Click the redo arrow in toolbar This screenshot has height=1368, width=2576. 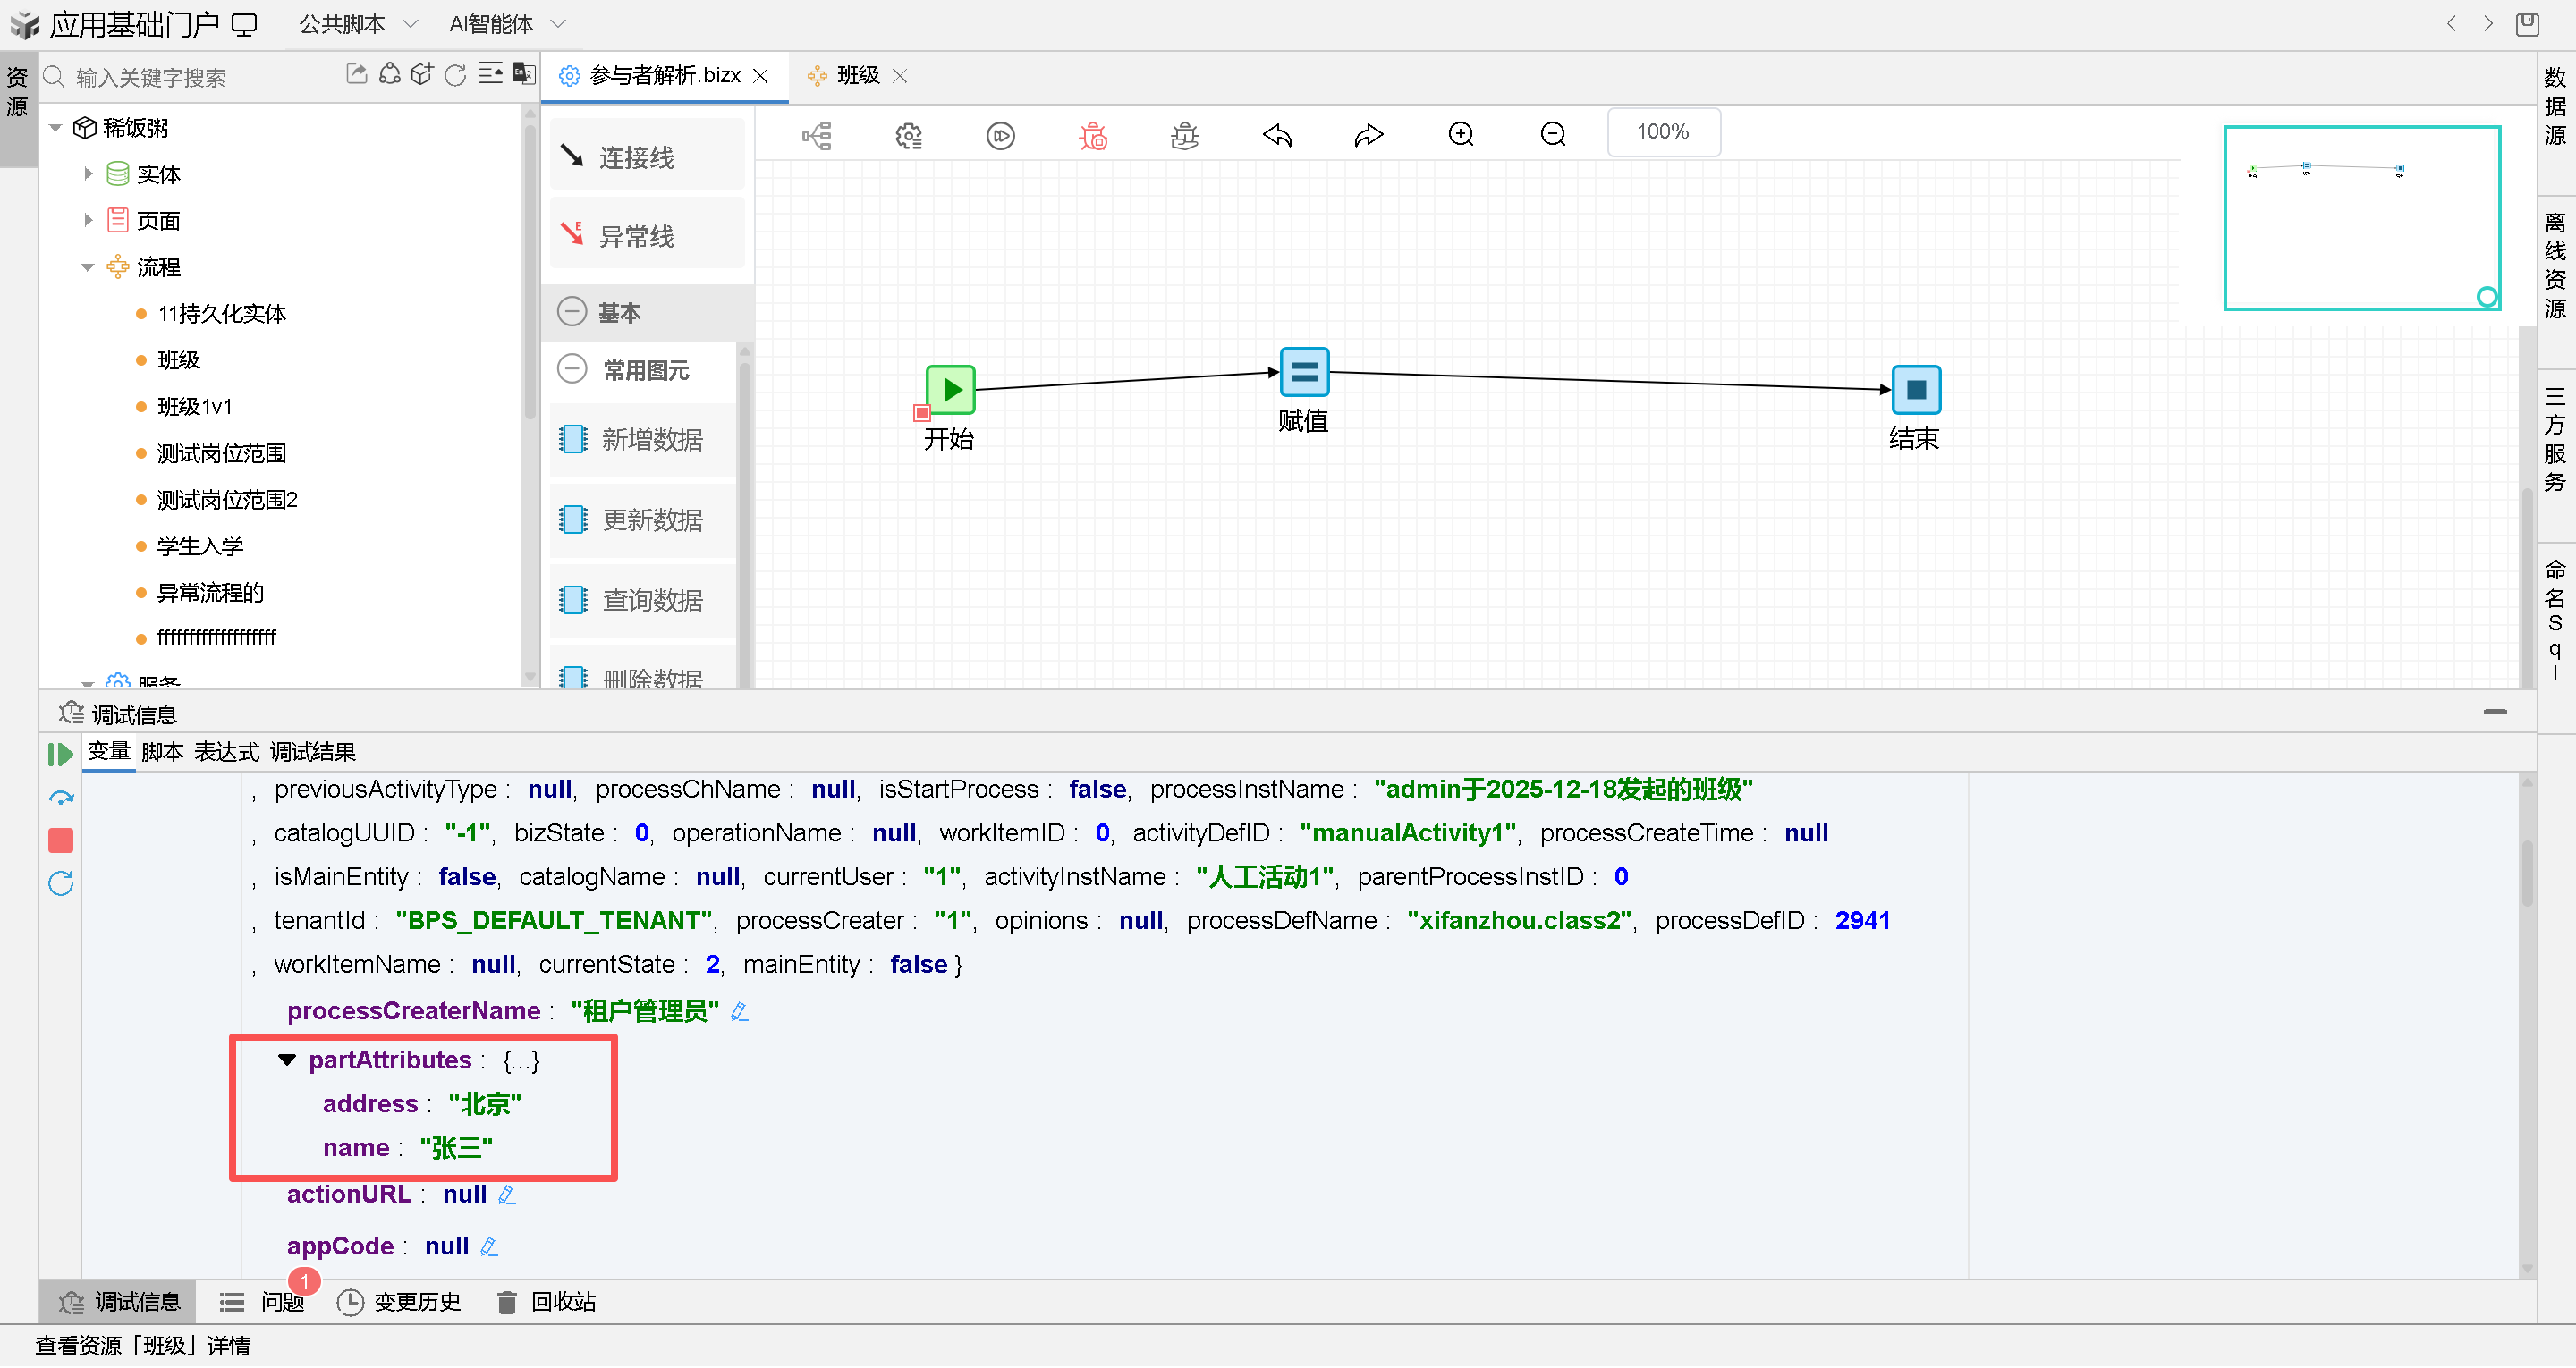tap(1368, 135)
